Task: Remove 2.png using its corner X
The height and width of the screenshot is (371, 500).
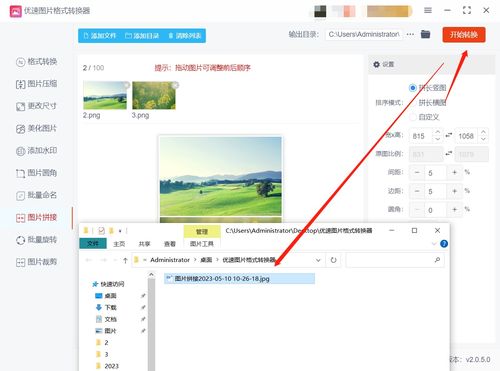Action: click(126, 85)
